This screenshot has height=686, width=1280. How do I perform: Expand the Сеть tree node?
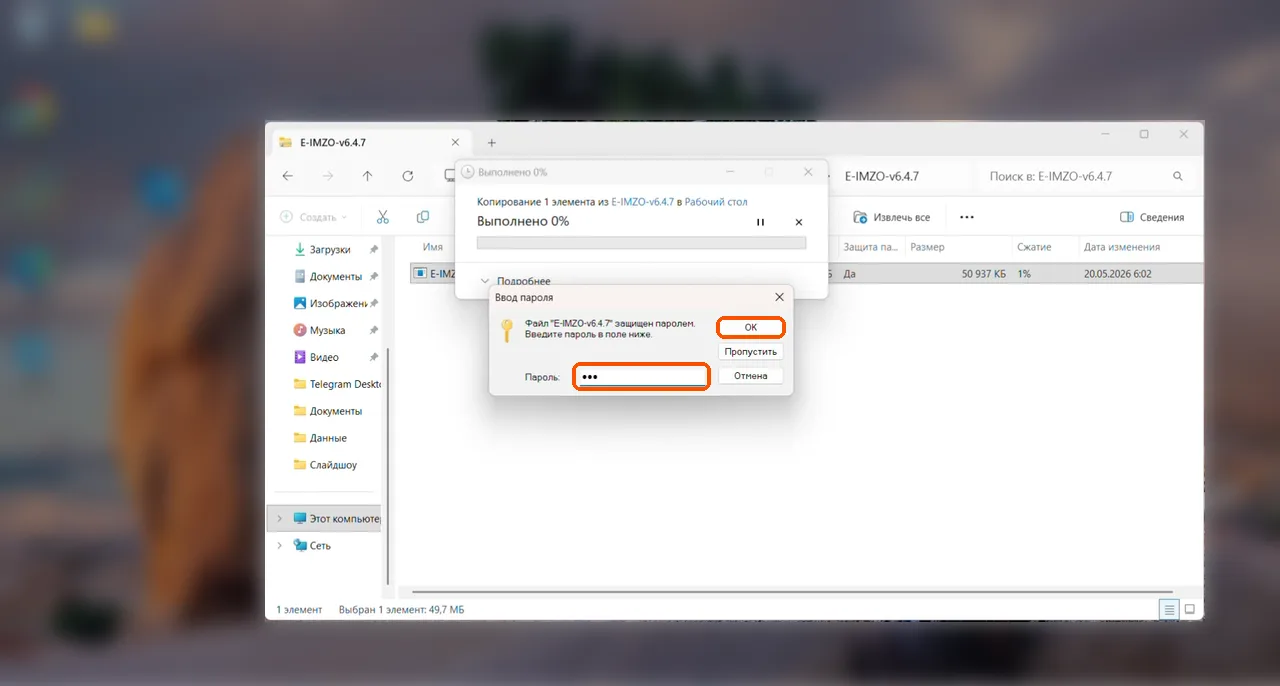coord(279,546)
